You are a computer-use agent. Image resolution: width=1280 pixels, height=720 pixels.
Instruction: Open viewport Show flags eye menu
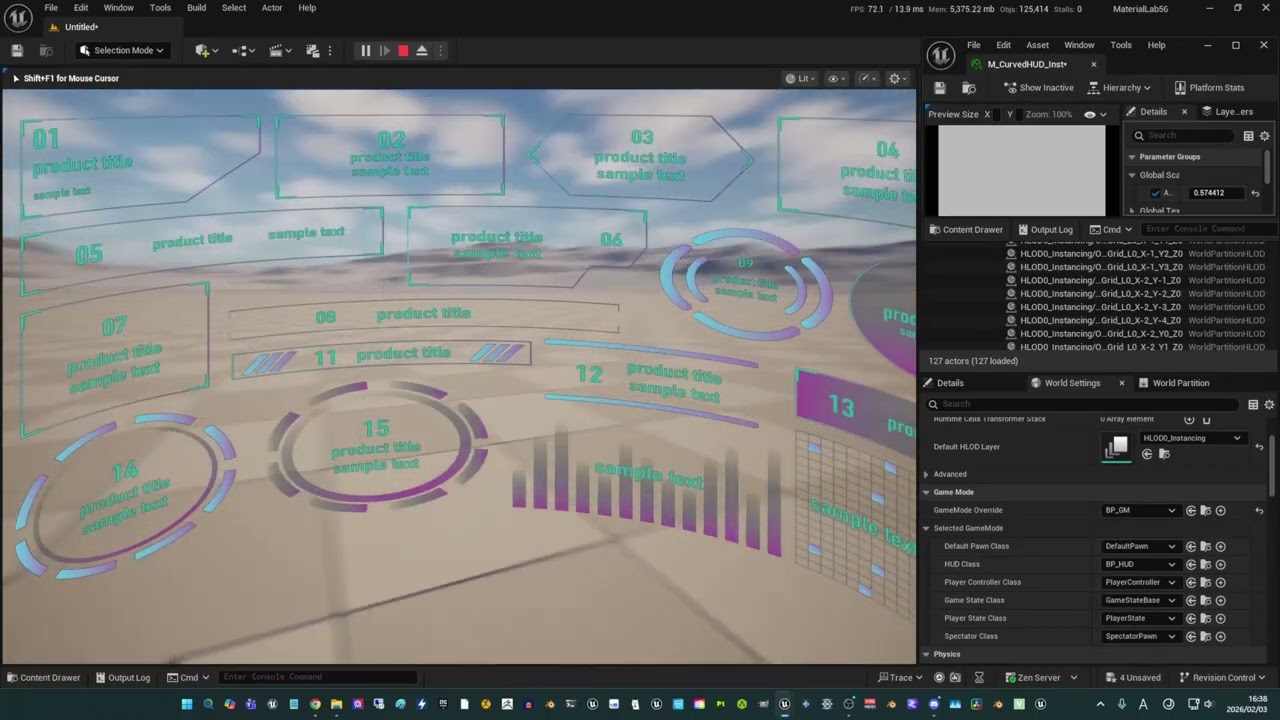(x=836, y=78)
